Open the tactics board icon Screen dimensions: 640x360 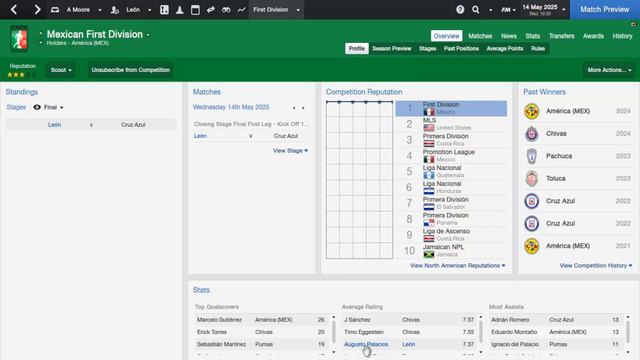[164, 10]
